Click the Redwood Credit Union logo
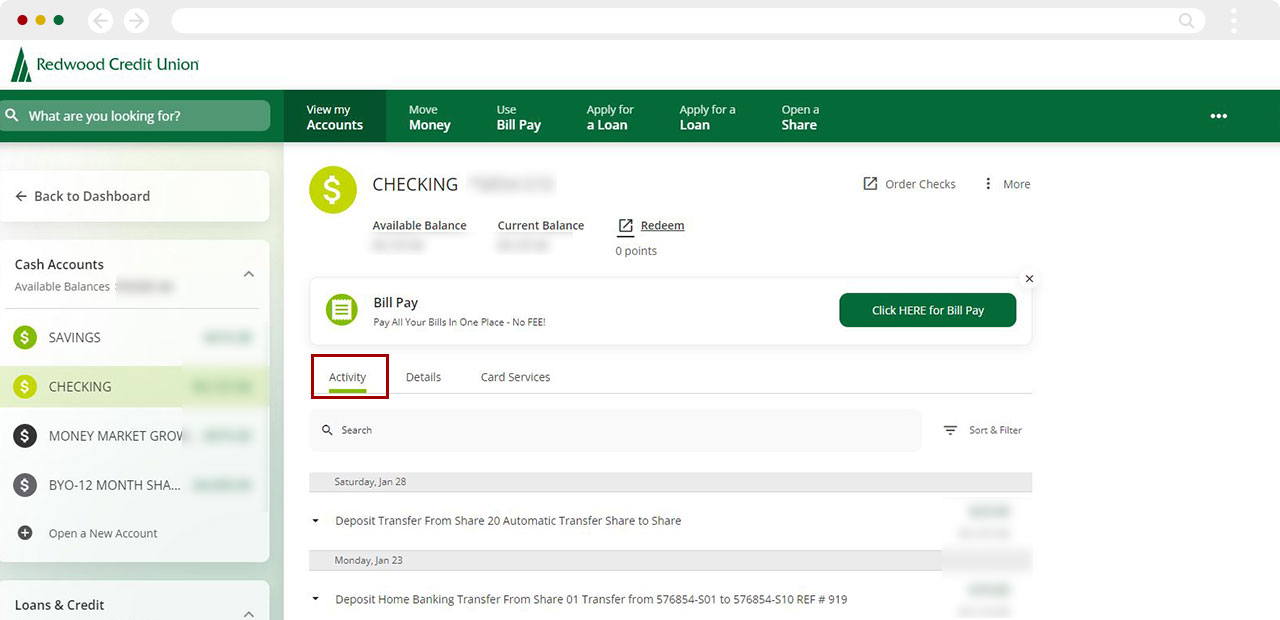Viewport: 1280px width, 620px height. [105, 64]
